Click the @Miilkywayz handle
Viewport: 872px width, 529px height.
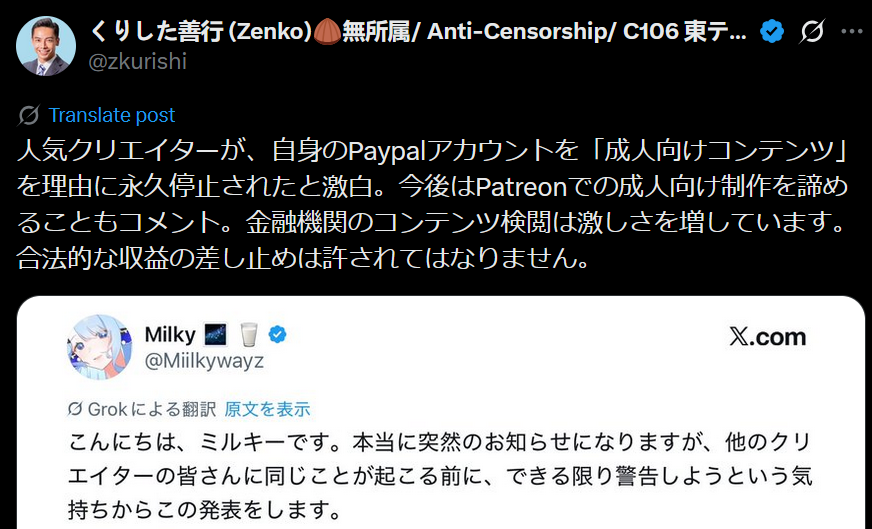(204, 360)
